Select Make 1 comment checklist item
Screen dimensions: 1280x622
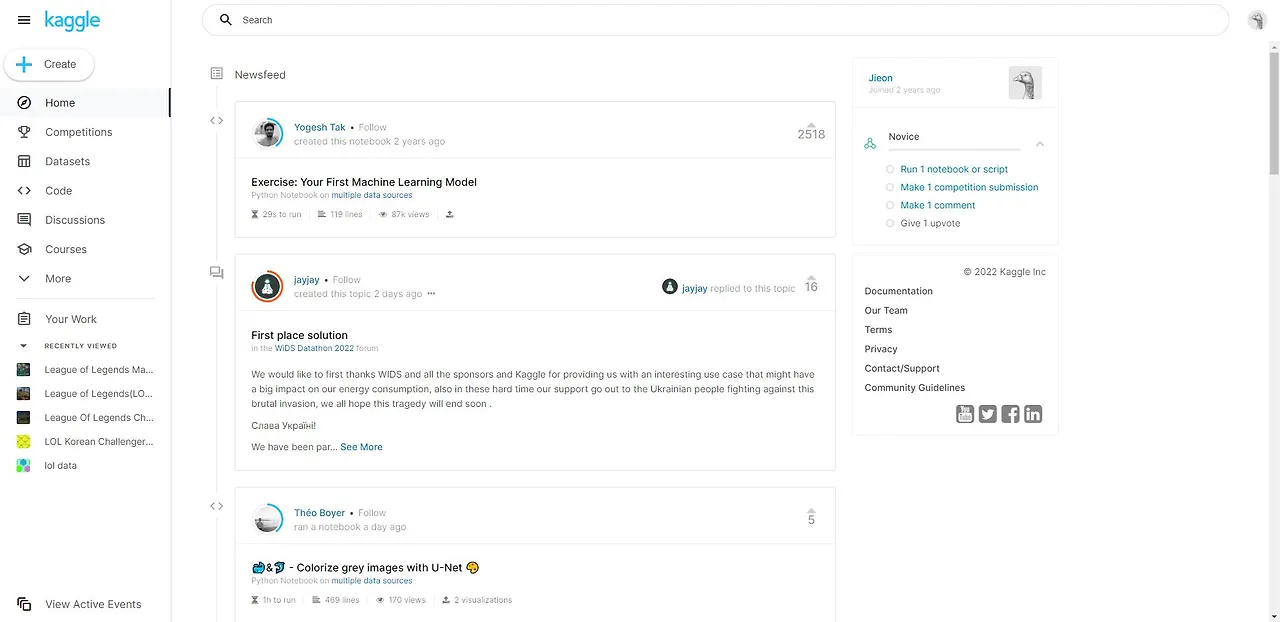point(938,205)
